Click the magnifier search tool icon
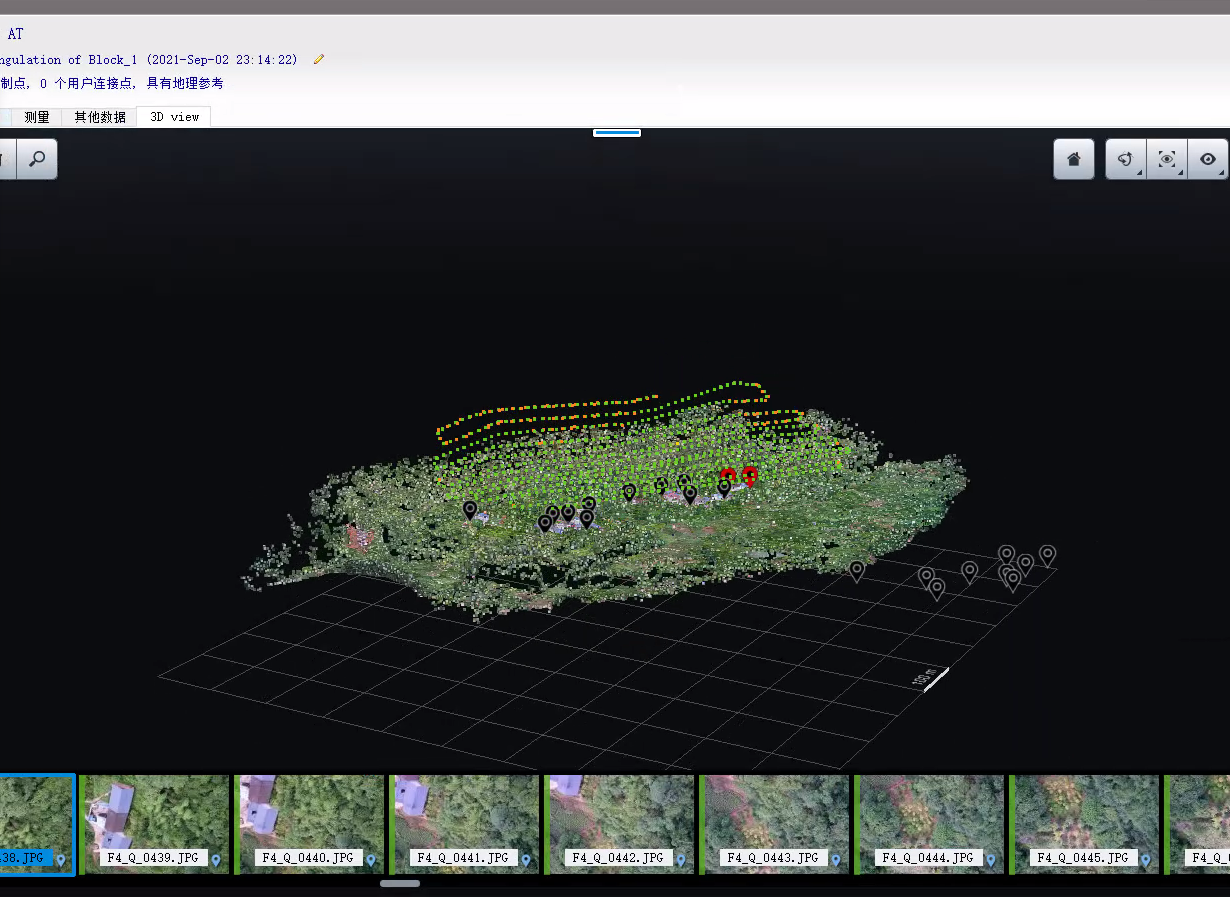Image resolution: width=1230 pixels, height=899 pixels. point(37,159)
